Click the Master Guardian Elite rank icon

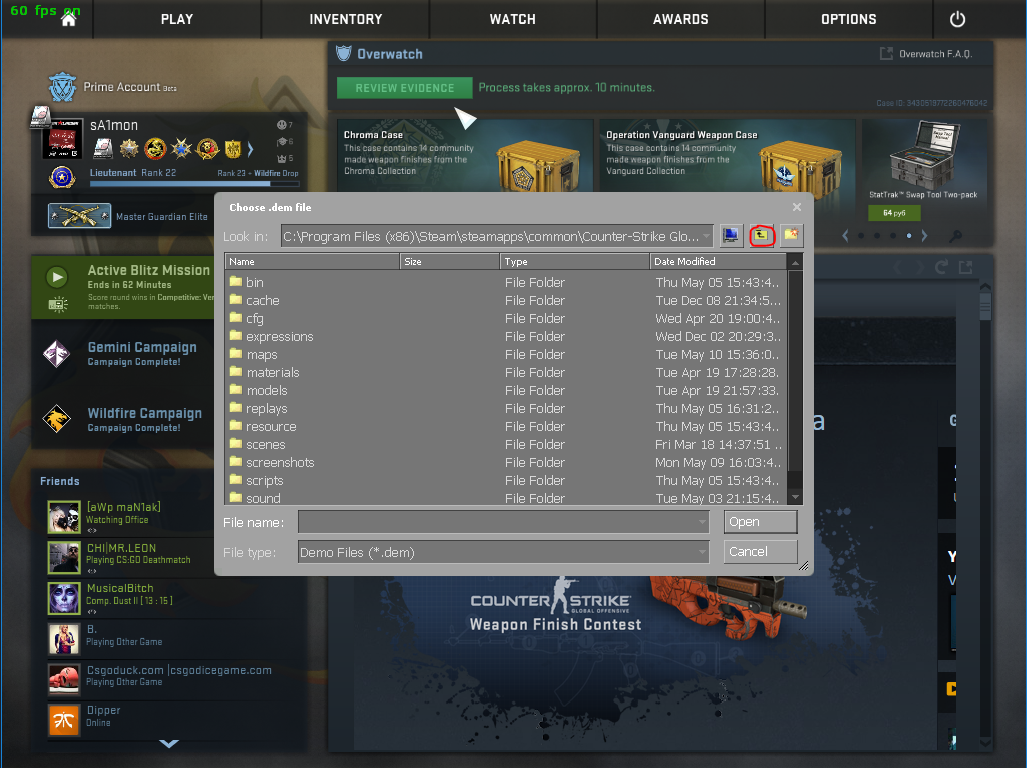point(79,216)
